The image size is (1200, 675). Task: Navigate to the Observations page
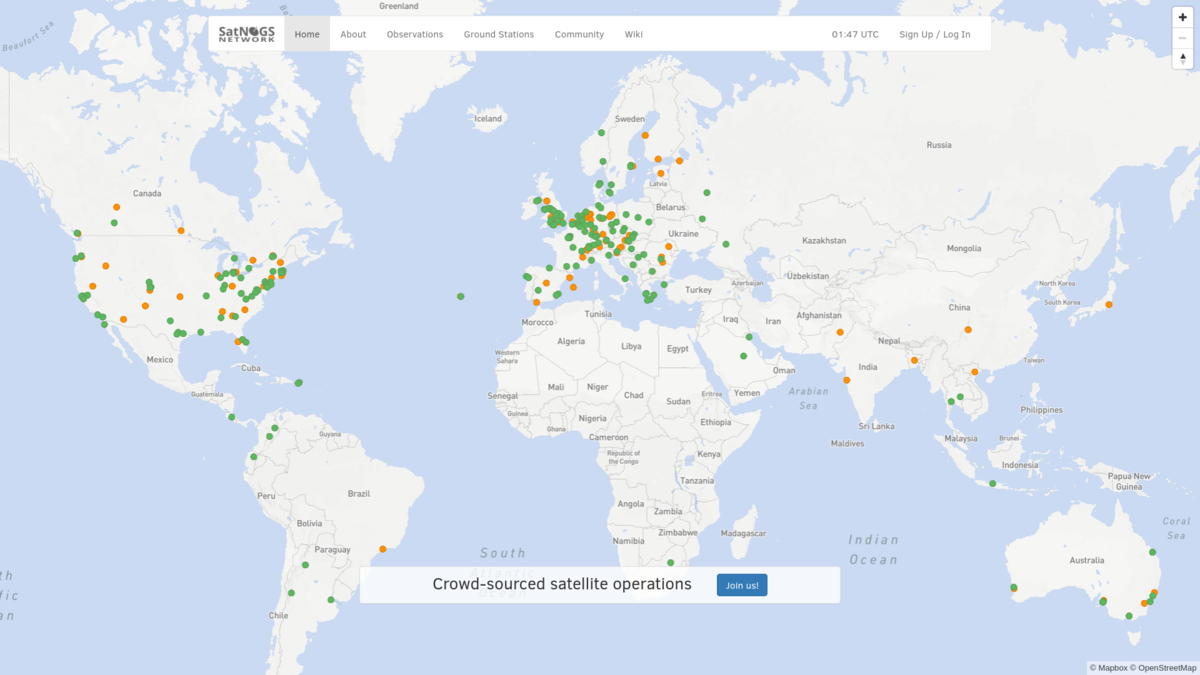(415, 33)
